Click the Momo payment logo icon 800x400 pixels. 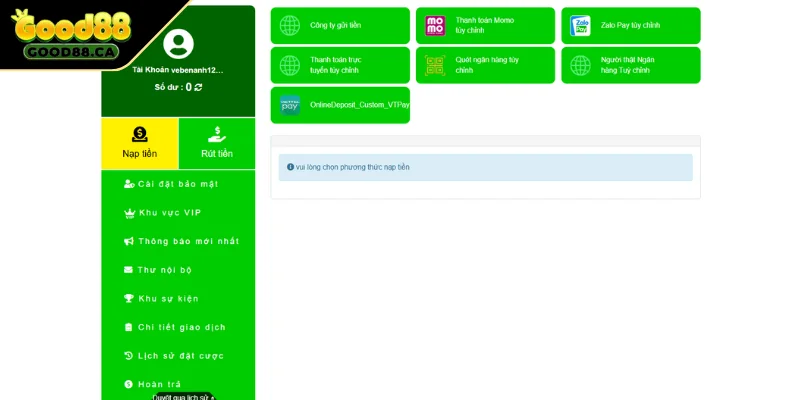coord(435,26)
